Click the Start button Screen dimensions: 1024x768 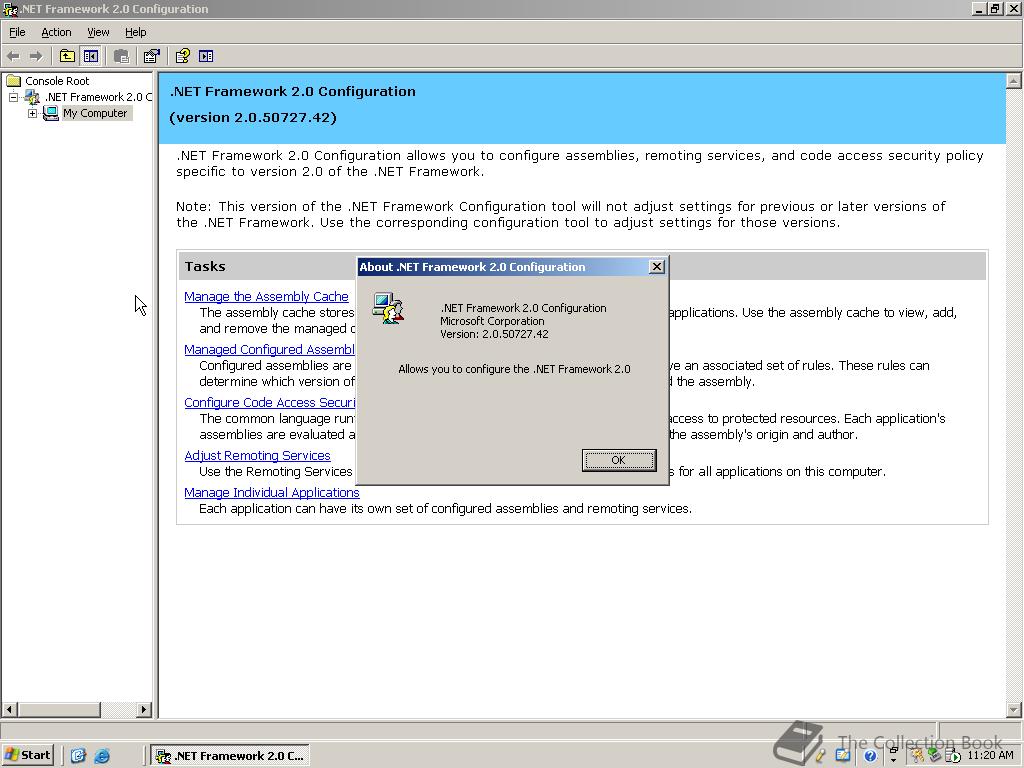click(x=27, y=756)
